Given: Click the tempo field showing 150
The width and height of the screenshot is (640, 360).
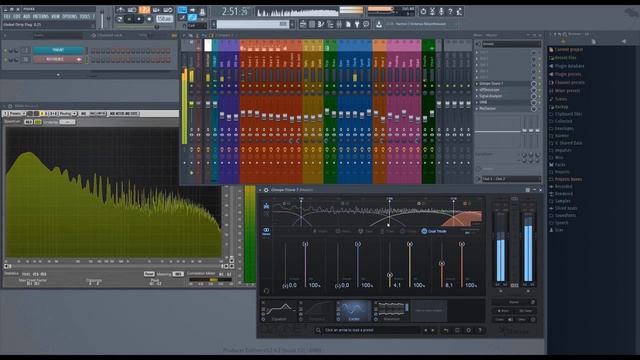Looking at the screenshot, I should (x=164, y=19).
